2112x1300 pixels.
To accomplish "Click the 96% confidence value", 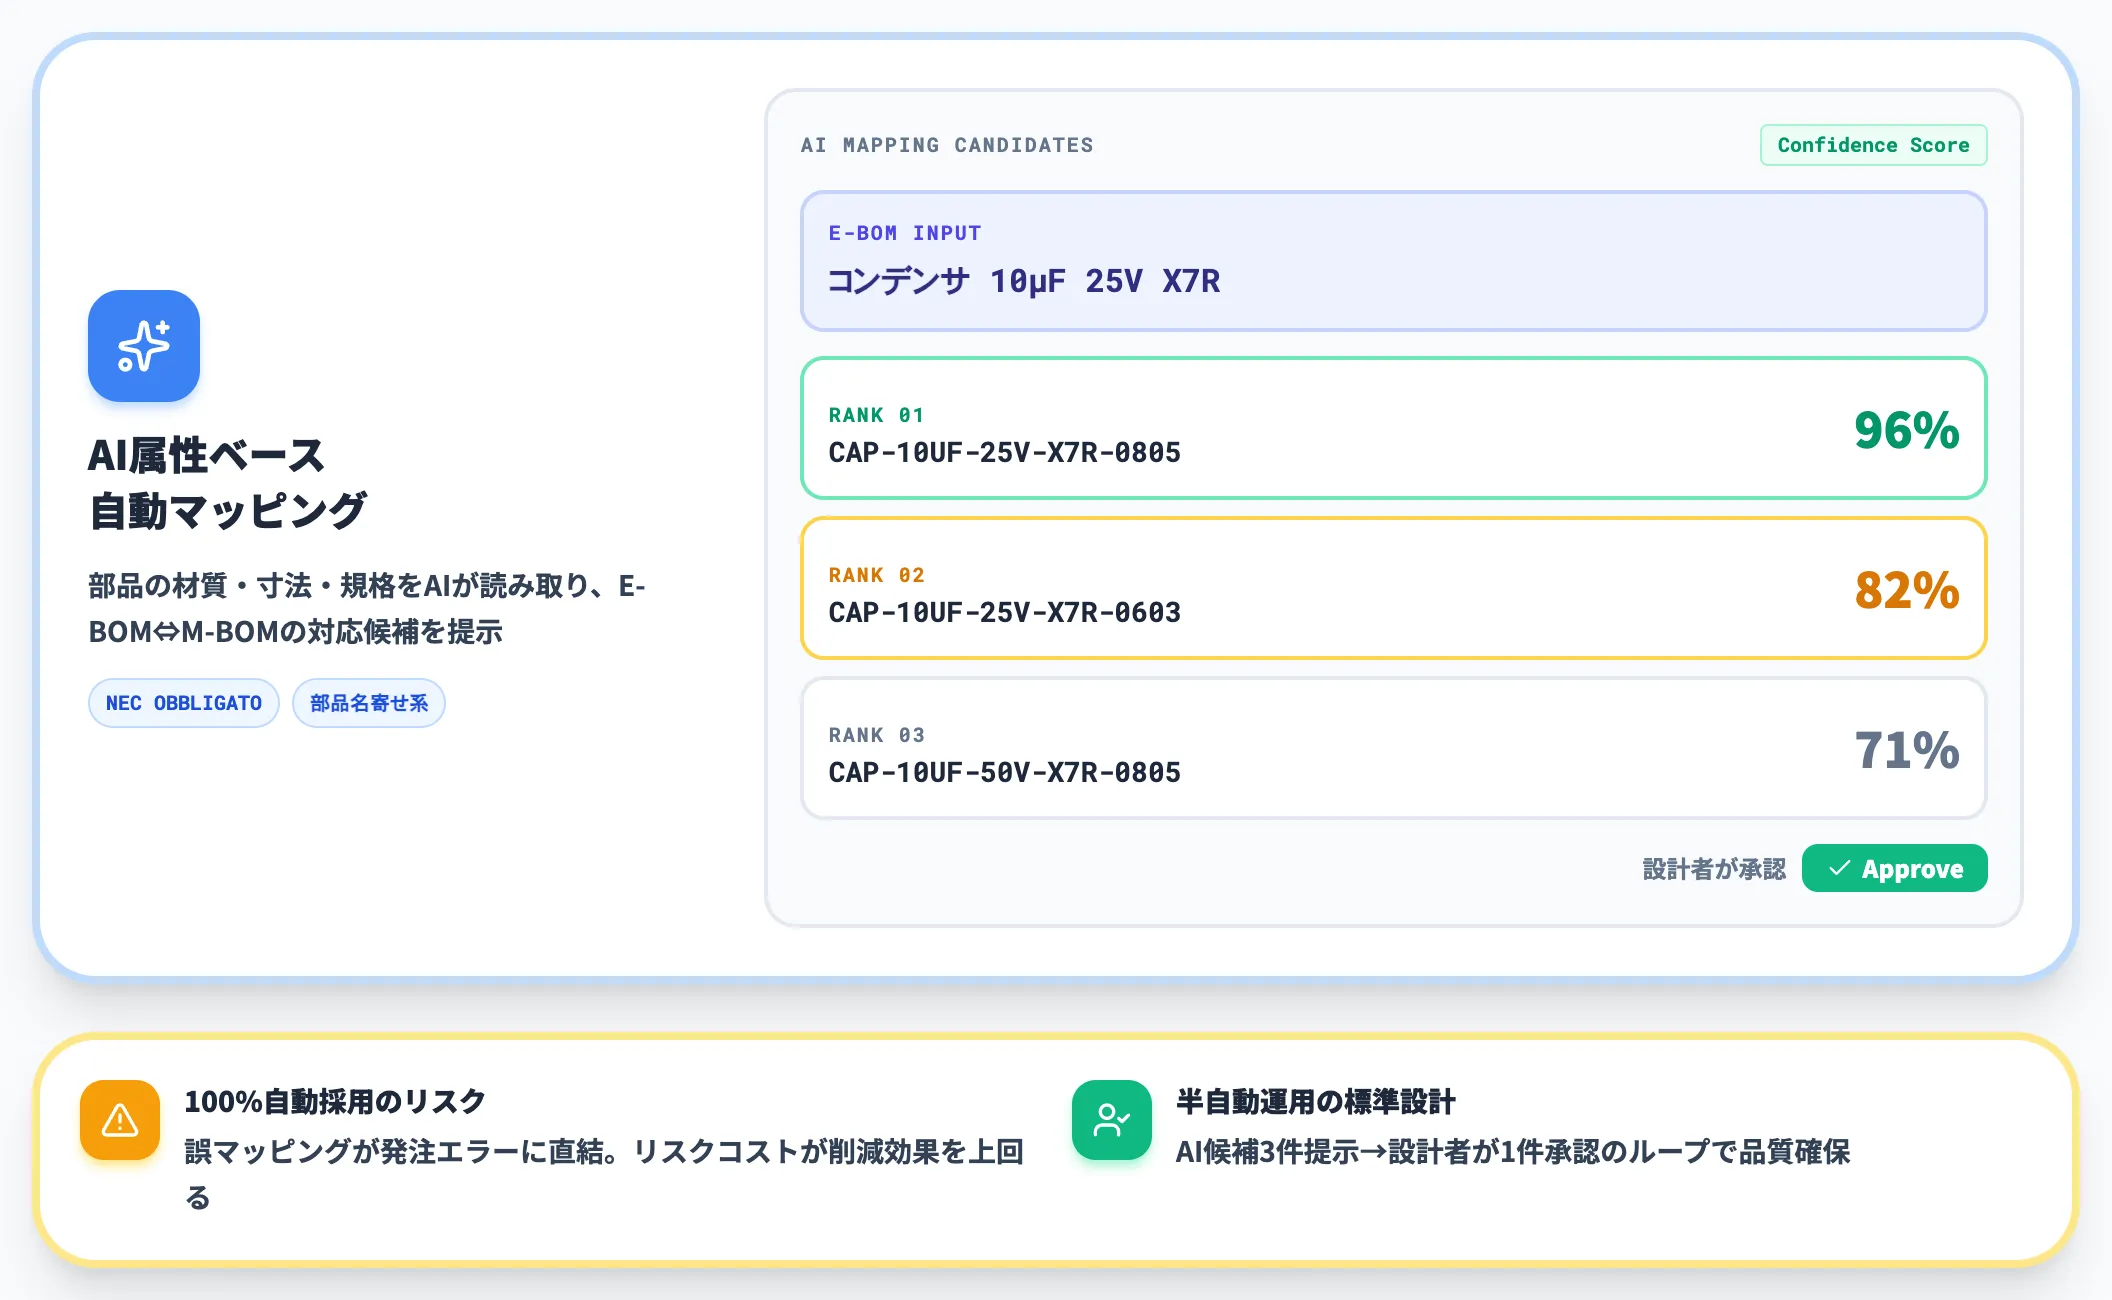I will point(1906,430).
